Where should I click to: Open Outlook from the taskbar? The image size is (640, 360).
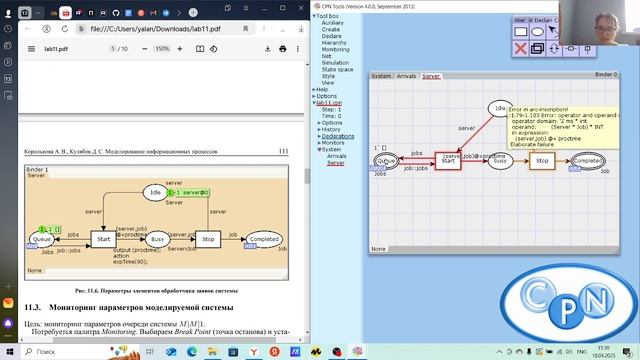(x=171, y=351)
